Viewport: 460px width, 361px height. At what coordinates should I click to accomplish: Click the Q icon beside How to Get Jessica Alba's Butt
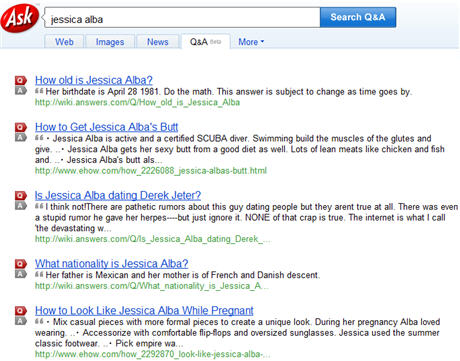20,127
